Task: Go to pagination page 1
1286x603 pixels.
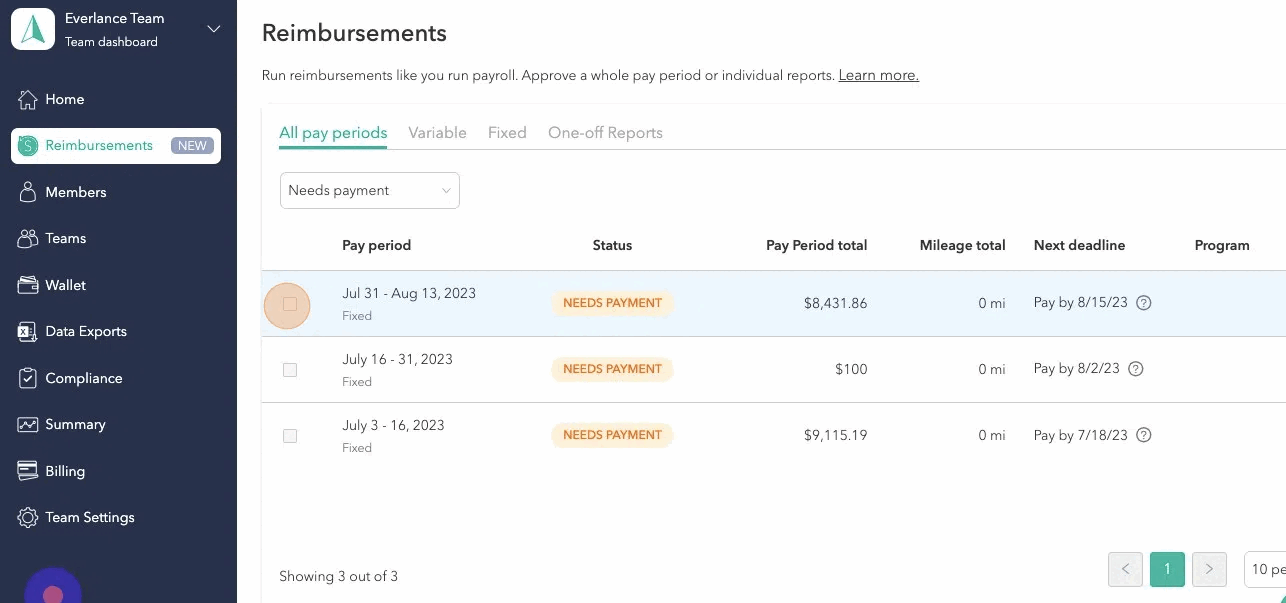Action: (x=1167, y=569)
